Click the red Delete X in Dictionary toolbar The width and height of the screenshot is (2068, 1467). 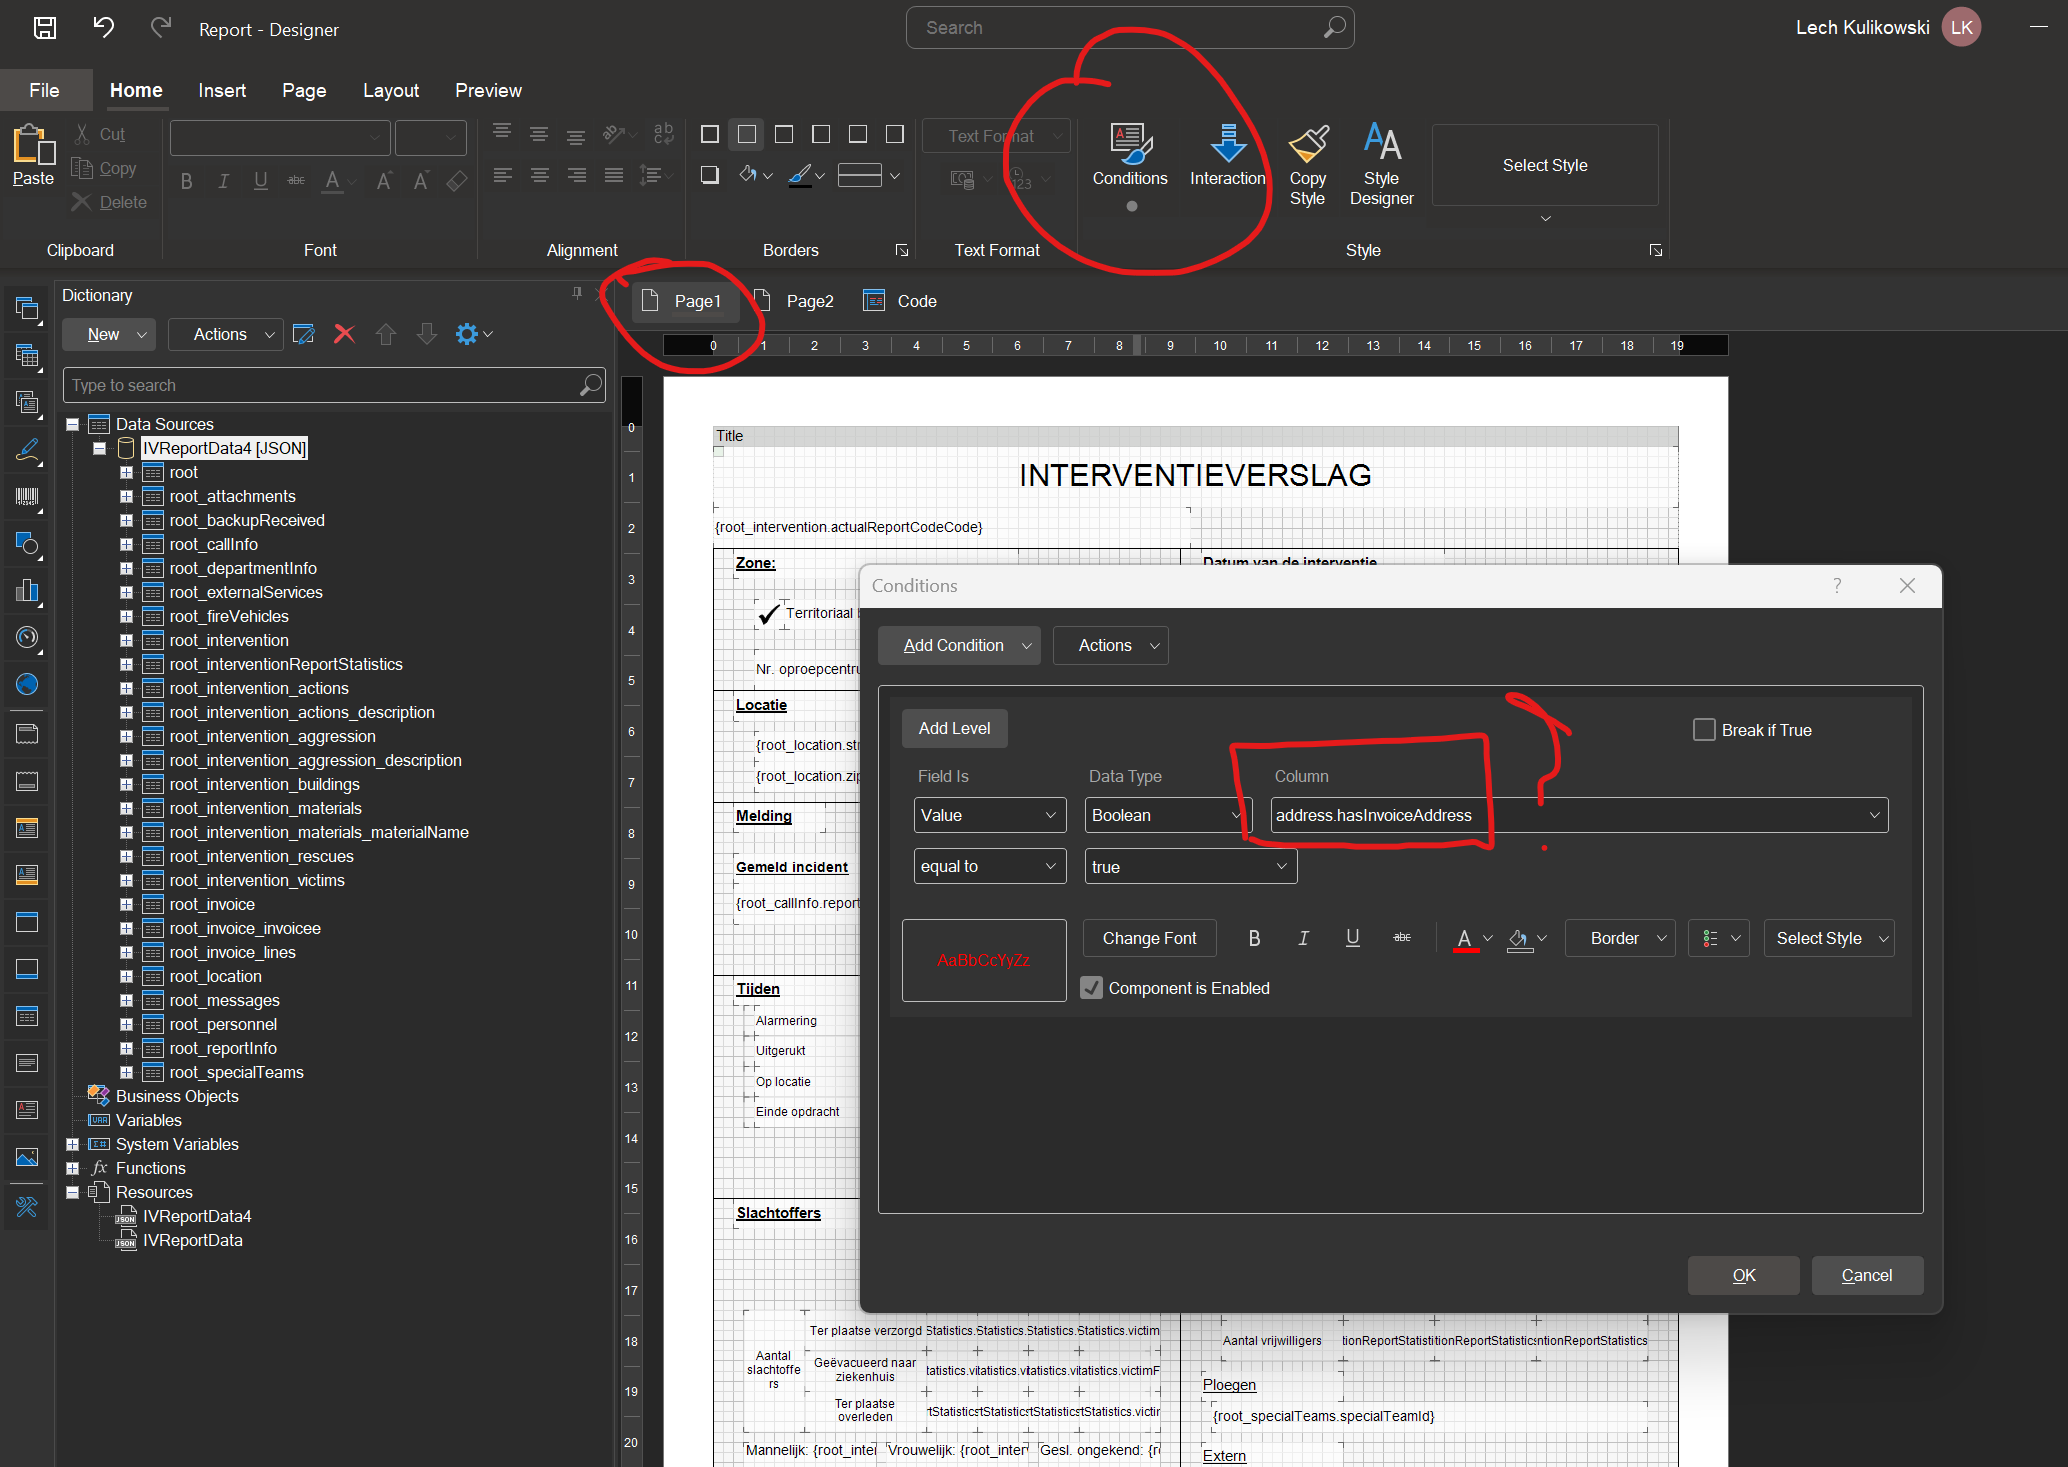tap(344, 334)
